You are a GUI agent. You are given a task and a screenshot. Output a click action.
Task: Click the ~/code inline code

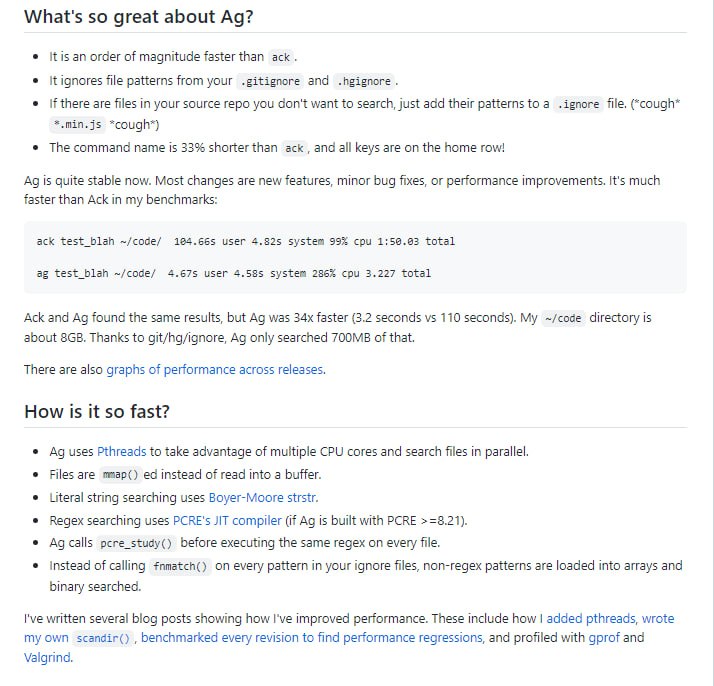563,319
